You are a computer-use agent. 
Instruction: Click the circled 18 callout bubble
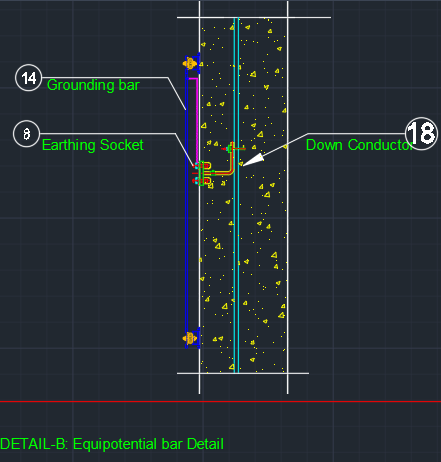point(421,134)
